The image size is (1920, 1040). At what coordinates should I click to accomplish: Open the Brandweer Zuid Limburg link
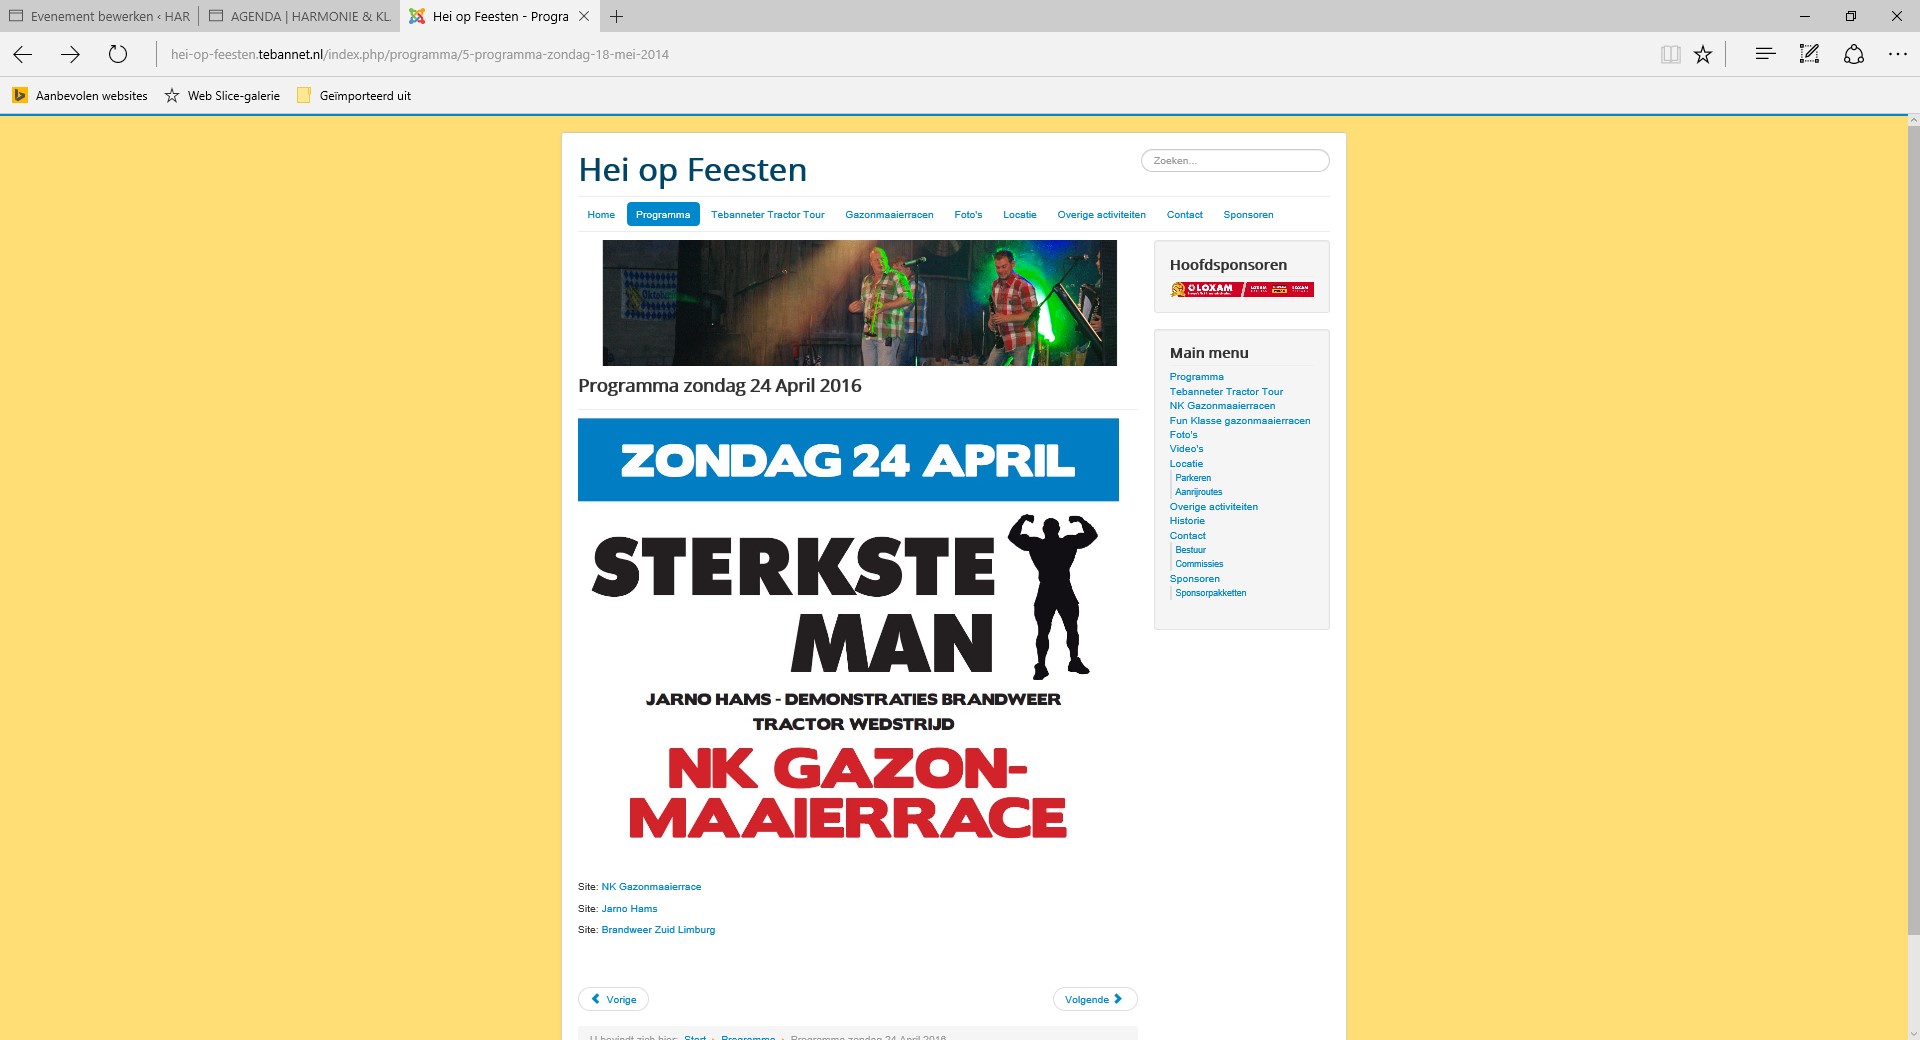658,930
